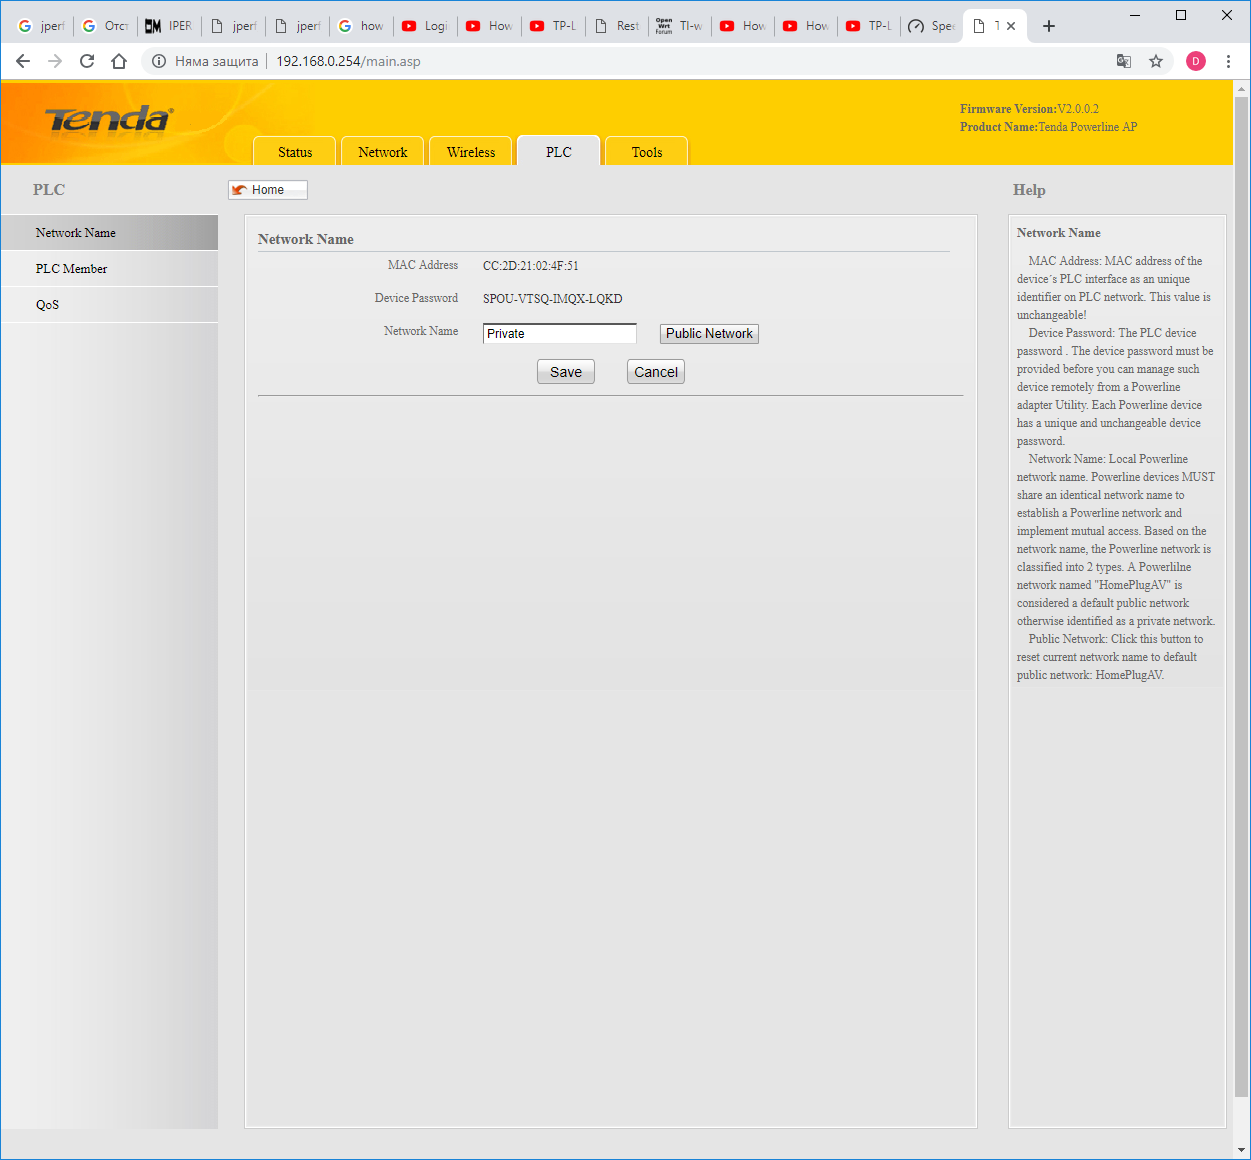
Task: Click the MAC address value CC:2D:21:02:4F:51
Action: tap(530, 266)
